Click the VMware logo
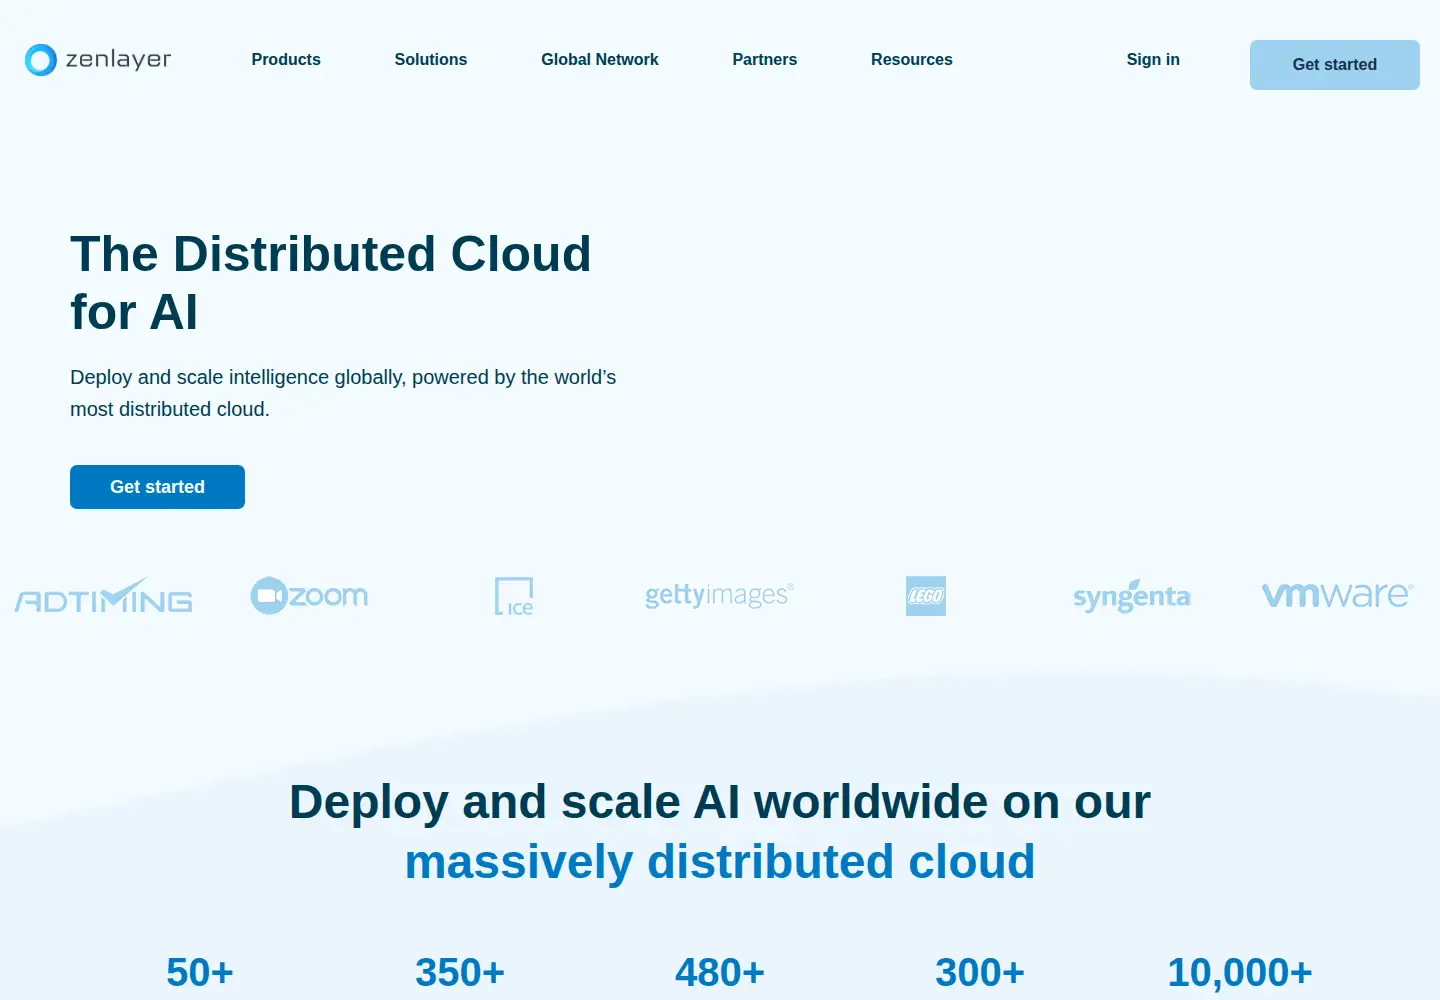Viewport: 1440px width, 1000px height. click(x=1338, y=595)
